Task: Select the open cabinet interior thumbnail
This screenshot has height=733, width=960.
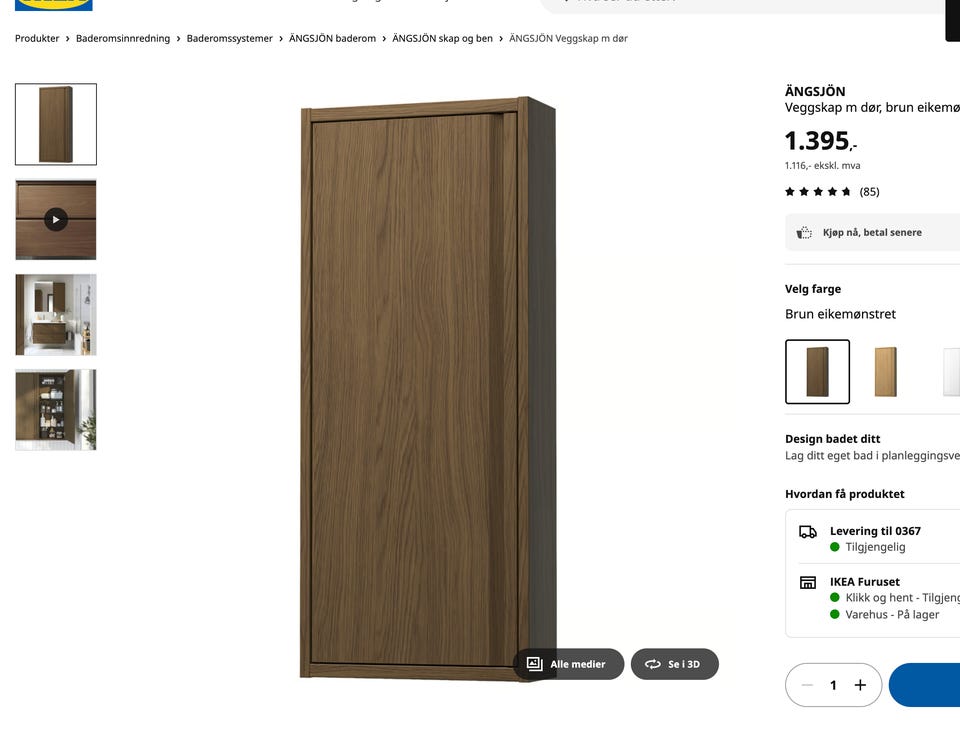Action: pyautogui.click(x=56, y=410)
